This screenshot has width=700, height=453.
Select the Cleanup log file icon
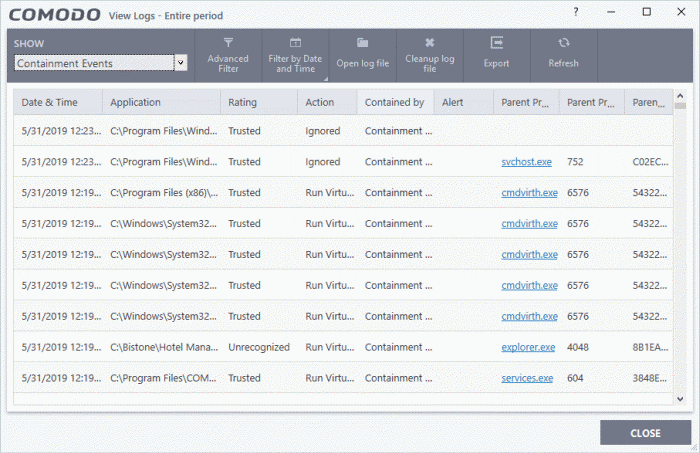(x=429, y=43)
